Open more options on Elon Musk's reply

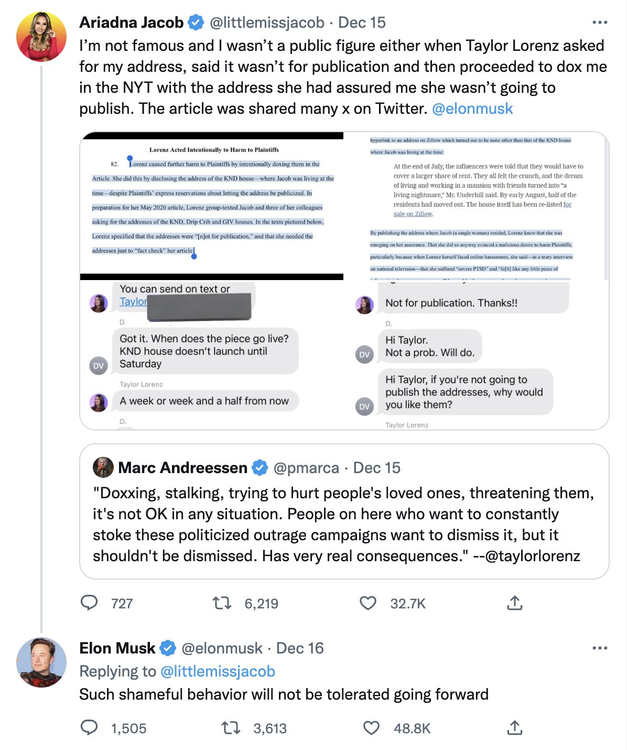coord(599,648)
